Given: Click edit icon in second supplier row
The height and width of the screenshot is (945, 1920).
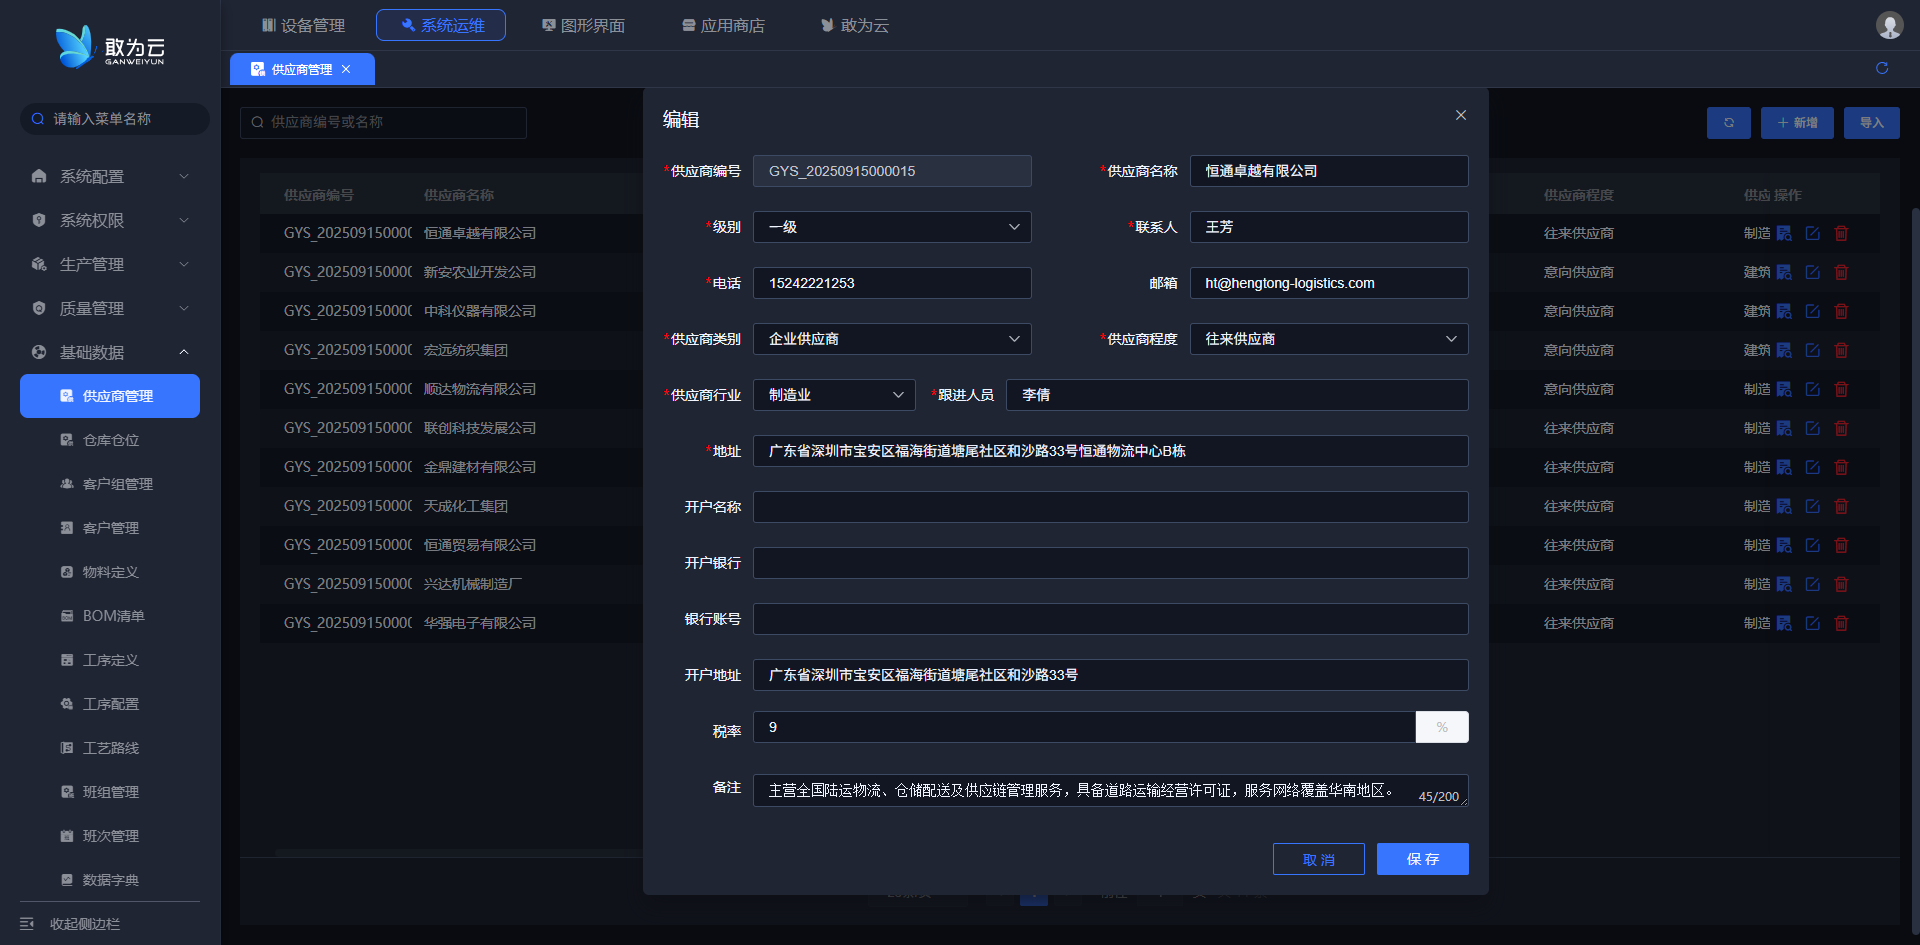Looking at the screenshot, I should click(x=1812, y=272).
